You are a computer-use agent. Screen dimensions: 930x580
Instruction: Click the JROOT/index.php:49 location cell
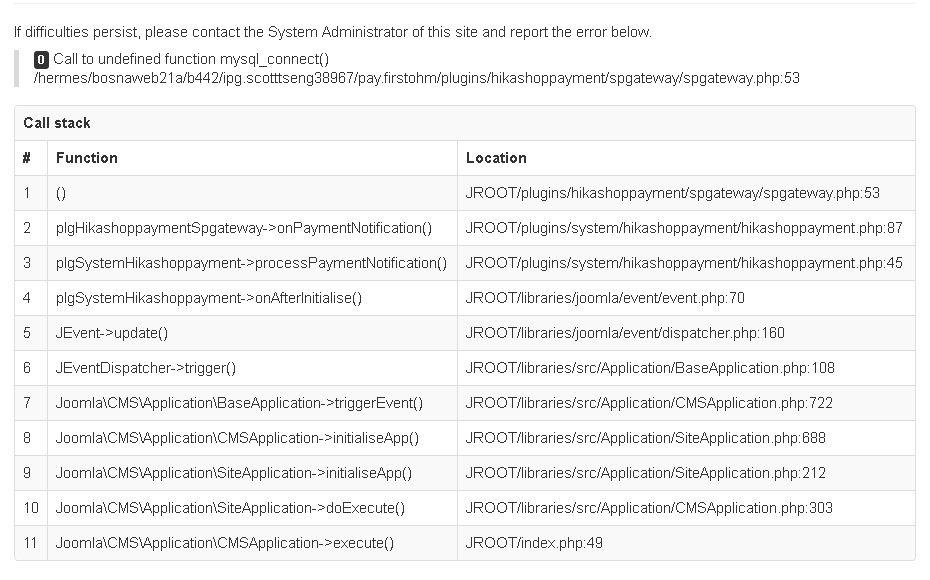coord(534,543)
